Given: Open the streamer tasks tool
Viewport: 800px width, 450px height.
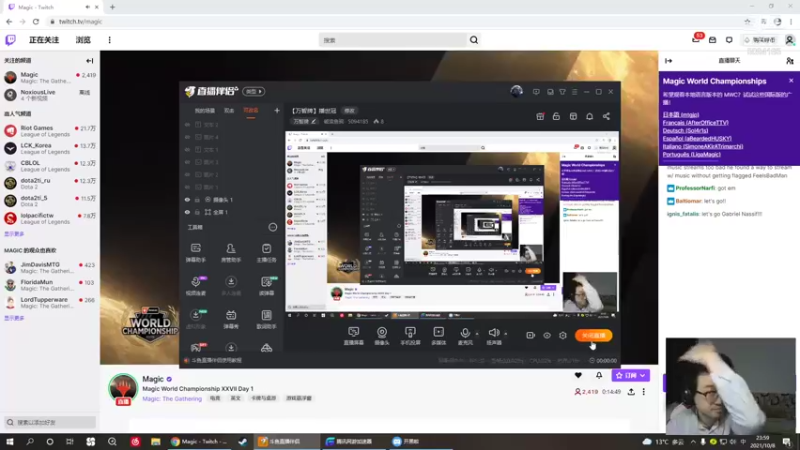Looking at the screenshot, I should tap(266, 253).
